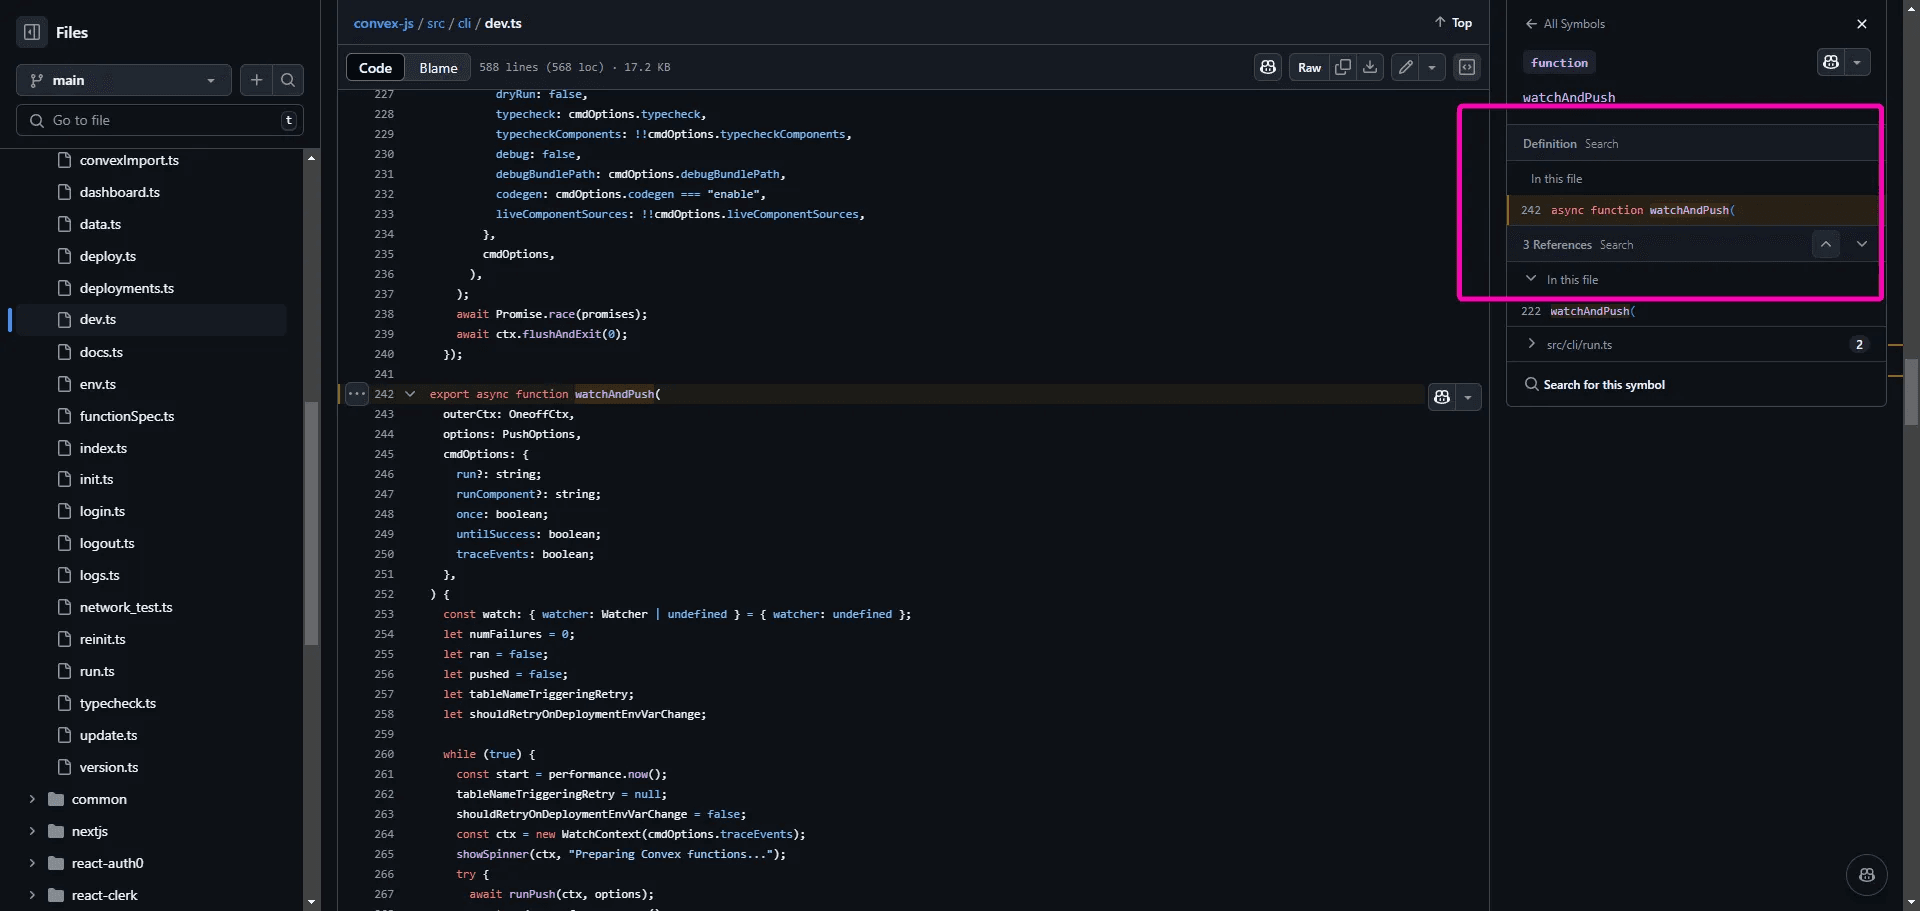Collapse the Files side panel icon
The width and height of the screenshot is (1920, 911).
32,32
